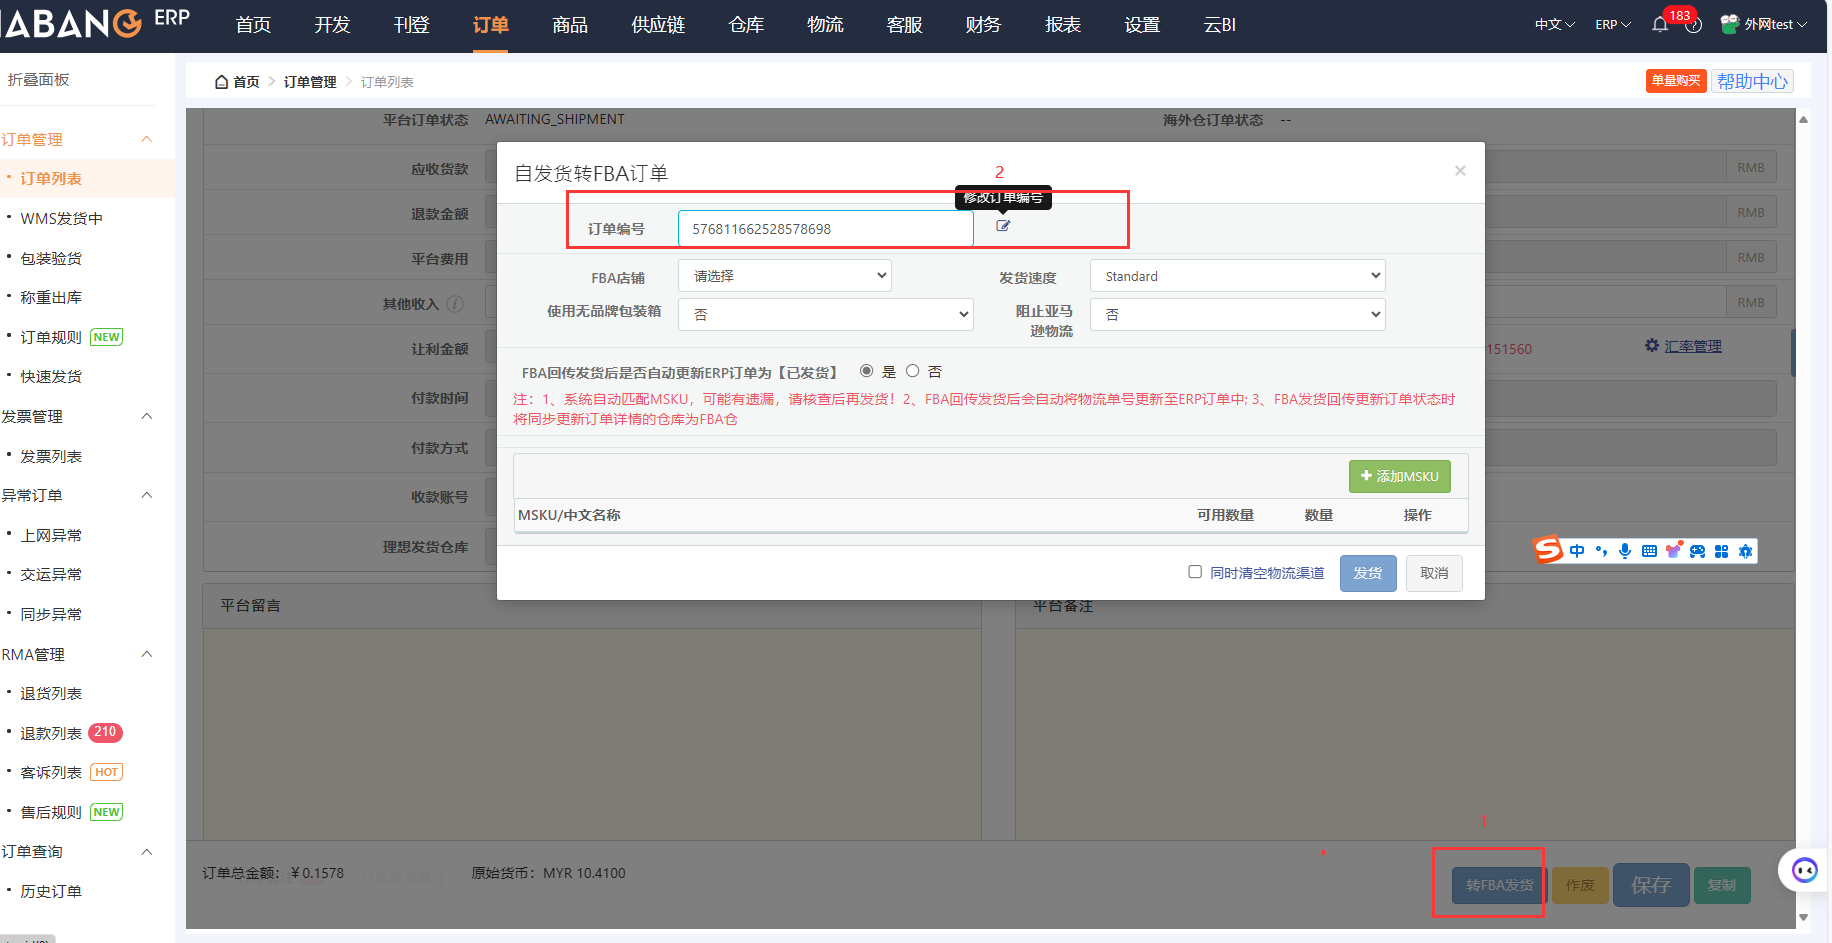Open the FBA店铺 请选择 dropdown
Screen dimensions: 1832x943
pos(784,275)
